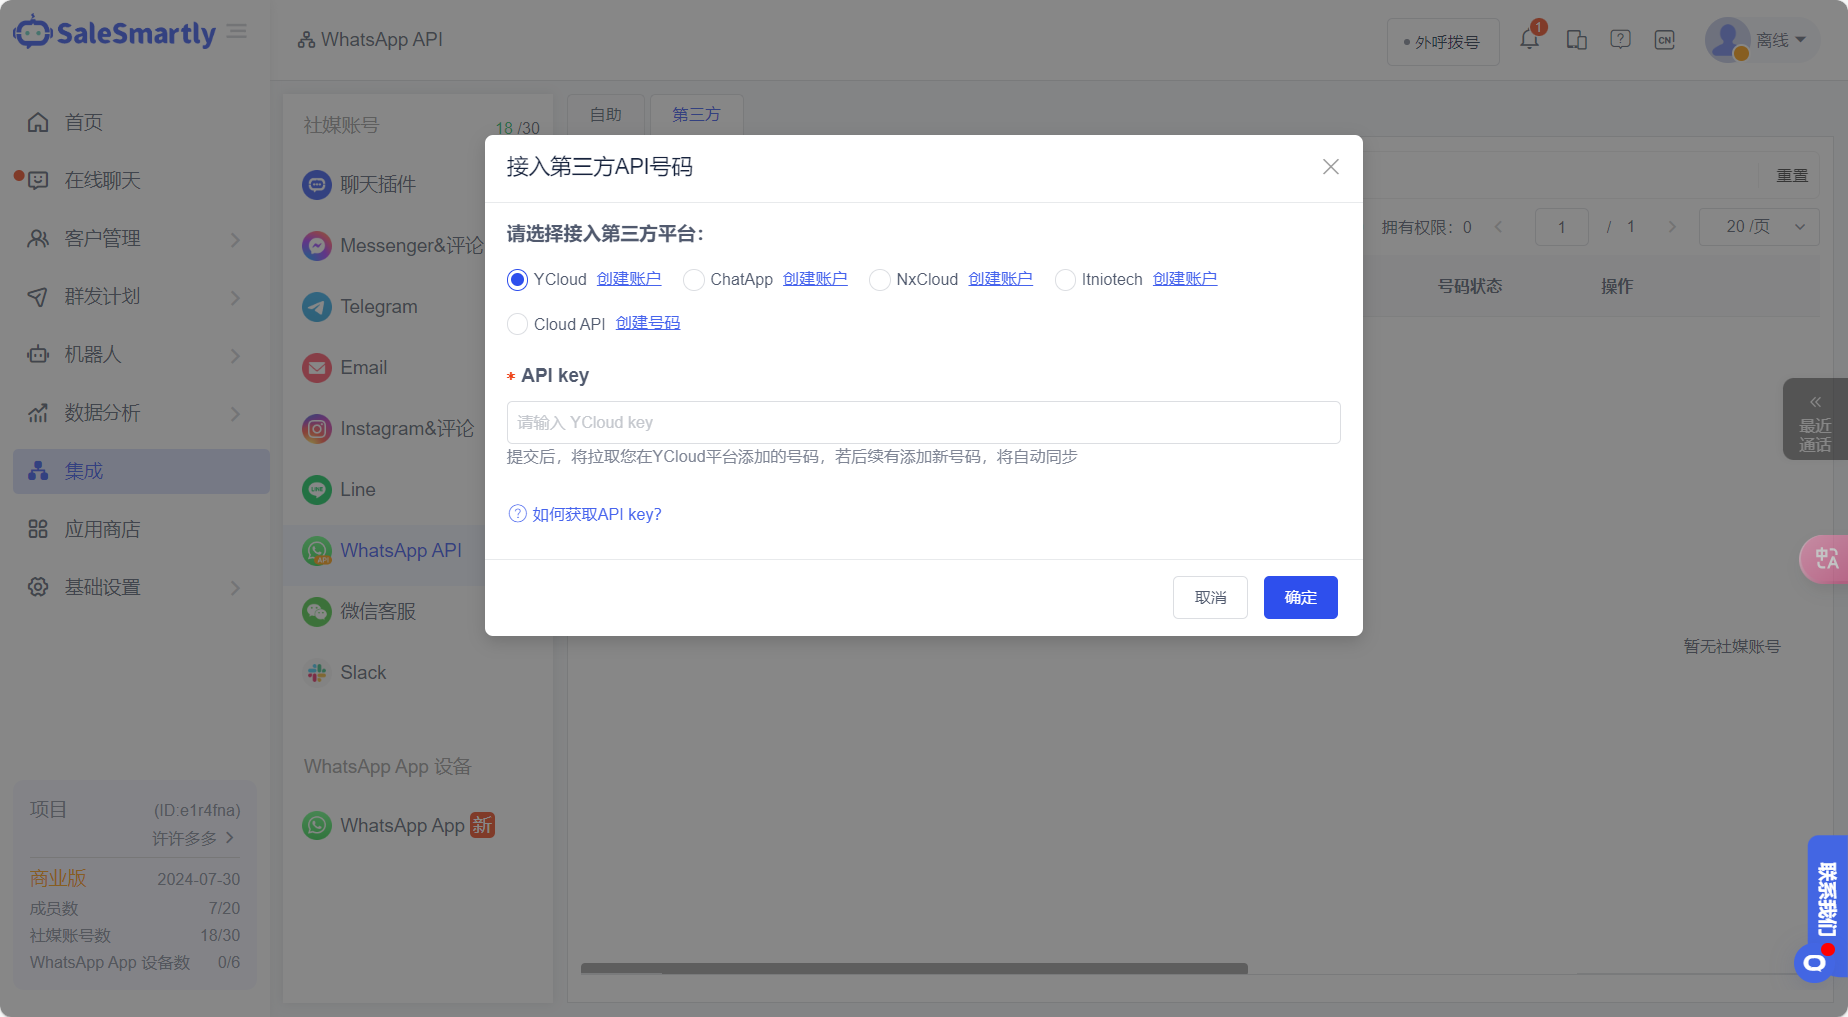The width and height of the screenshot is (1848, 1017).
Task: Expand the 最近通话 side panel
Action: point(1815,420)
